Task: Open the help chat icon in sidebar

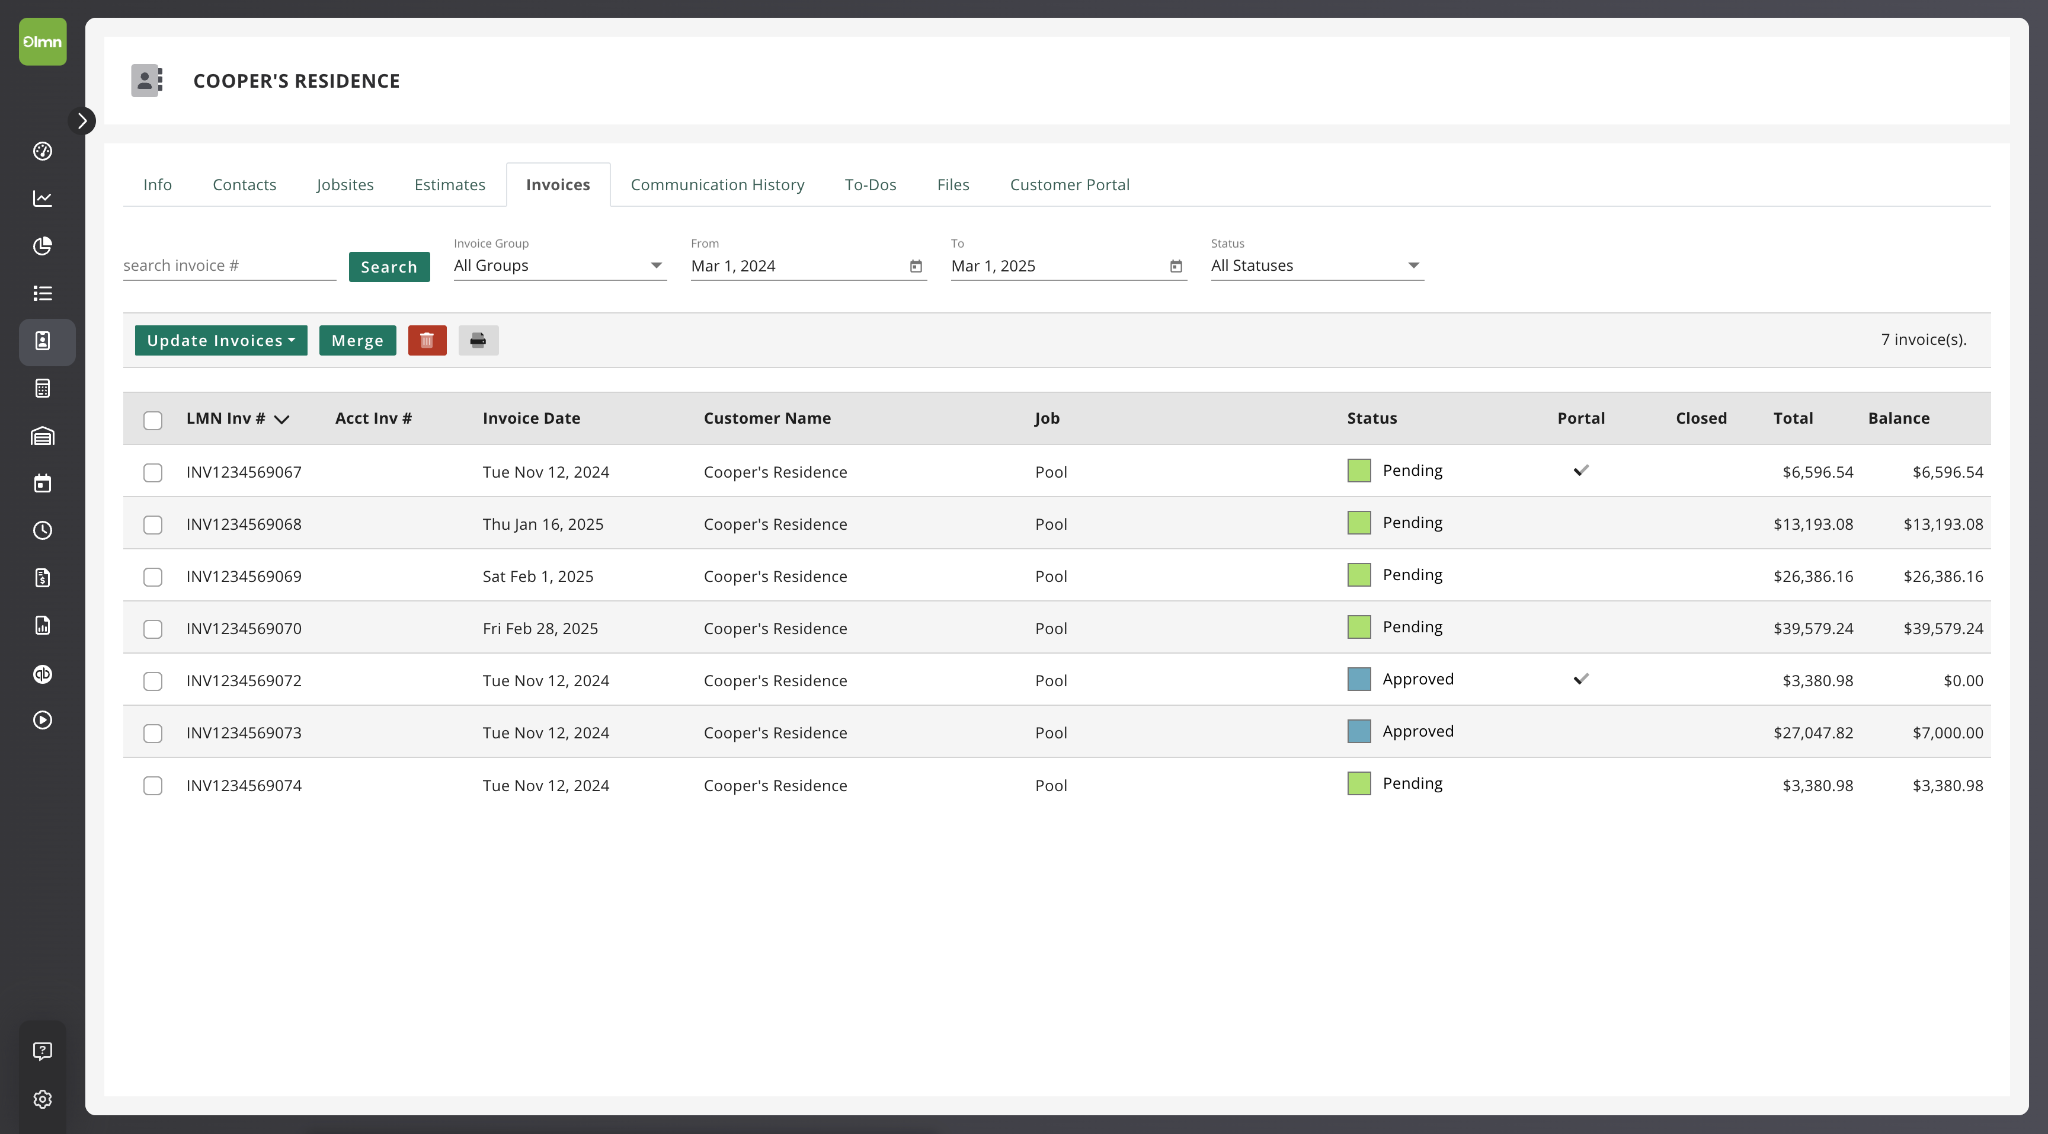Action: [x=43, y=1051]
